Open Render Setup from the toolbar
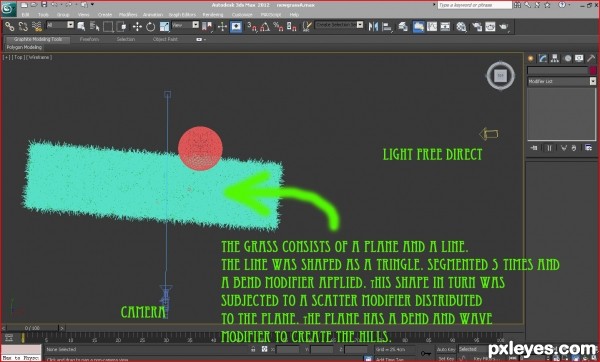Image resolution: width=600 pixels, height=362 pixels. point(477,26)
